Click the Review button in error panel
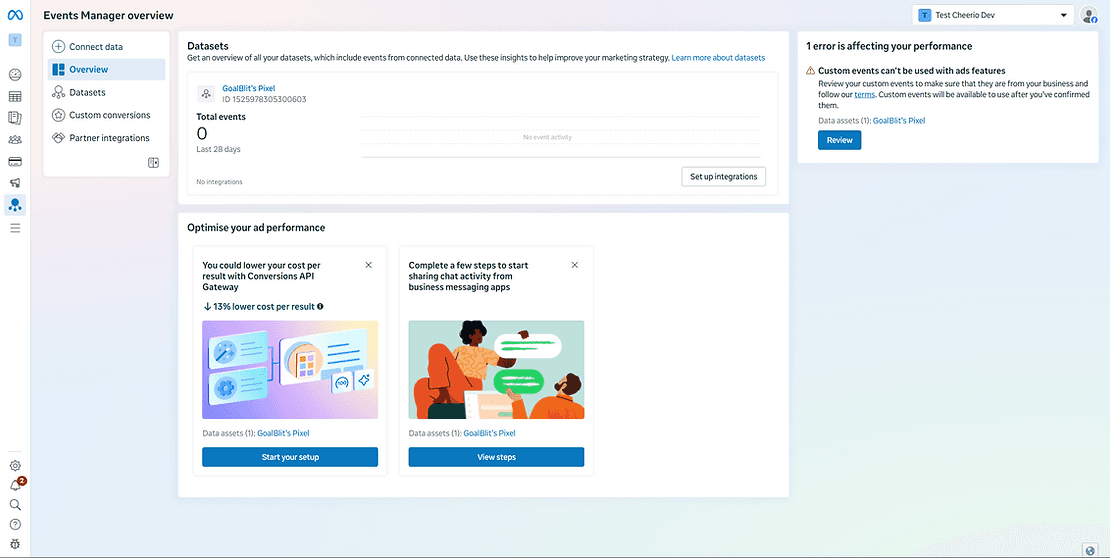 click(x=840, y=140)
